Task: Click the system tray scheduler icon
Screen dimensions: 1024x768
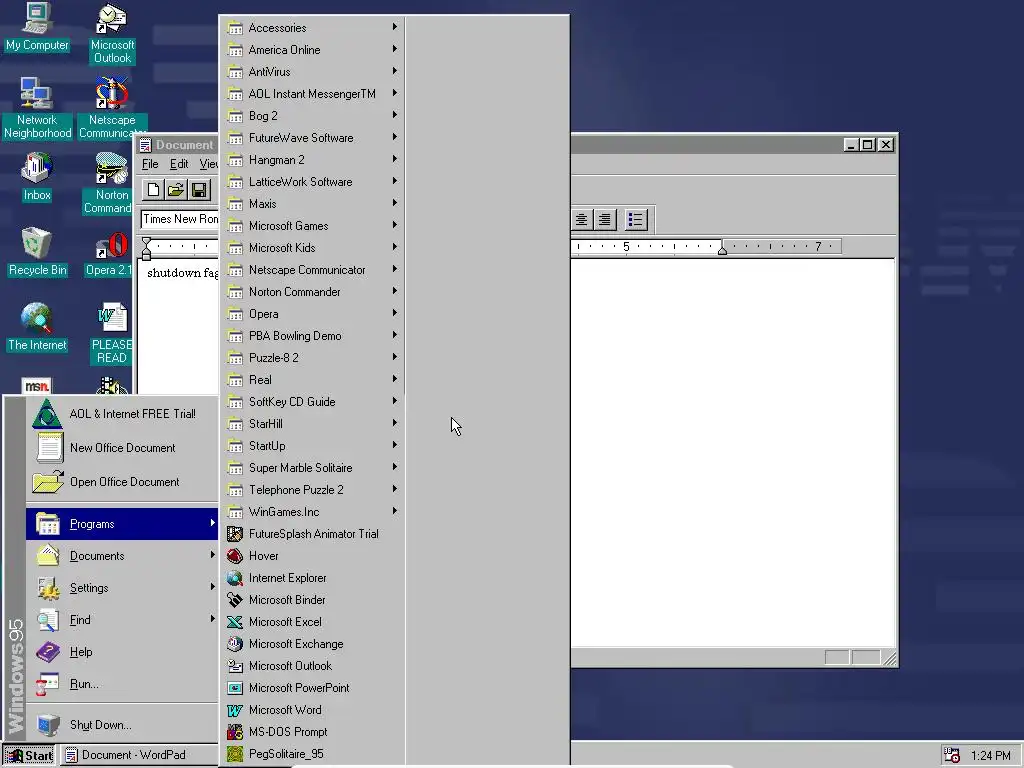Action: click(952, 755)
